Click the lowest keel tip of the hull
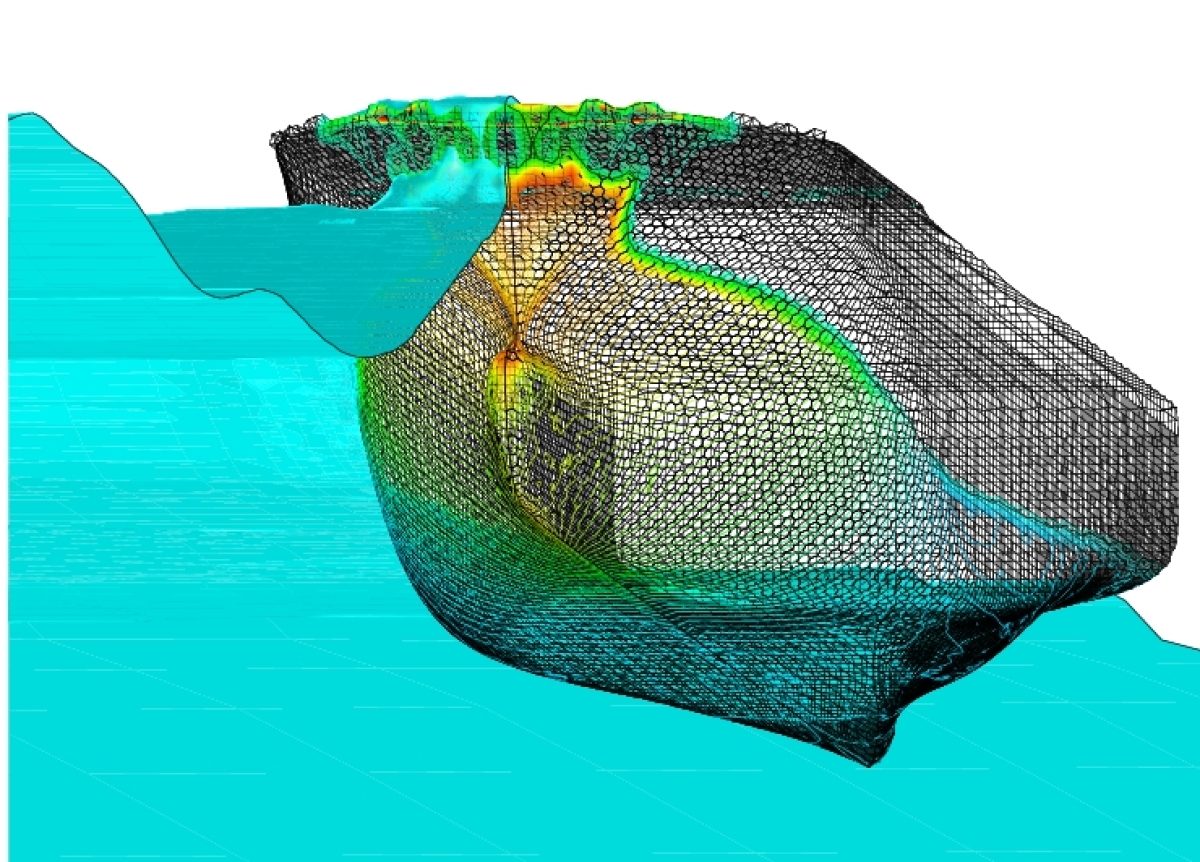 (x=871, y=764)
